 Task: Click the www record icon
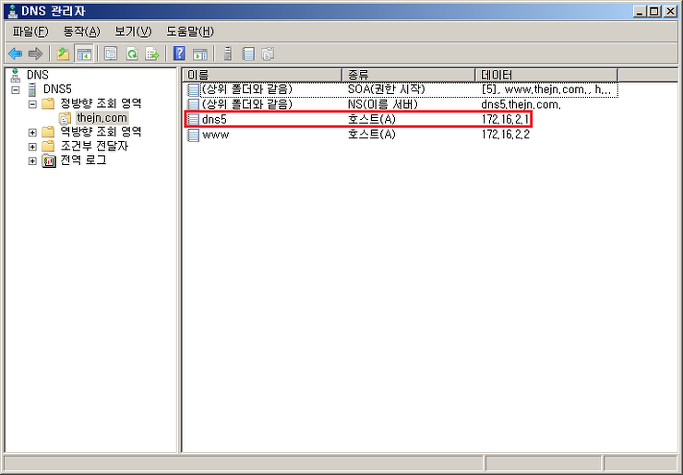coord(193,135)
